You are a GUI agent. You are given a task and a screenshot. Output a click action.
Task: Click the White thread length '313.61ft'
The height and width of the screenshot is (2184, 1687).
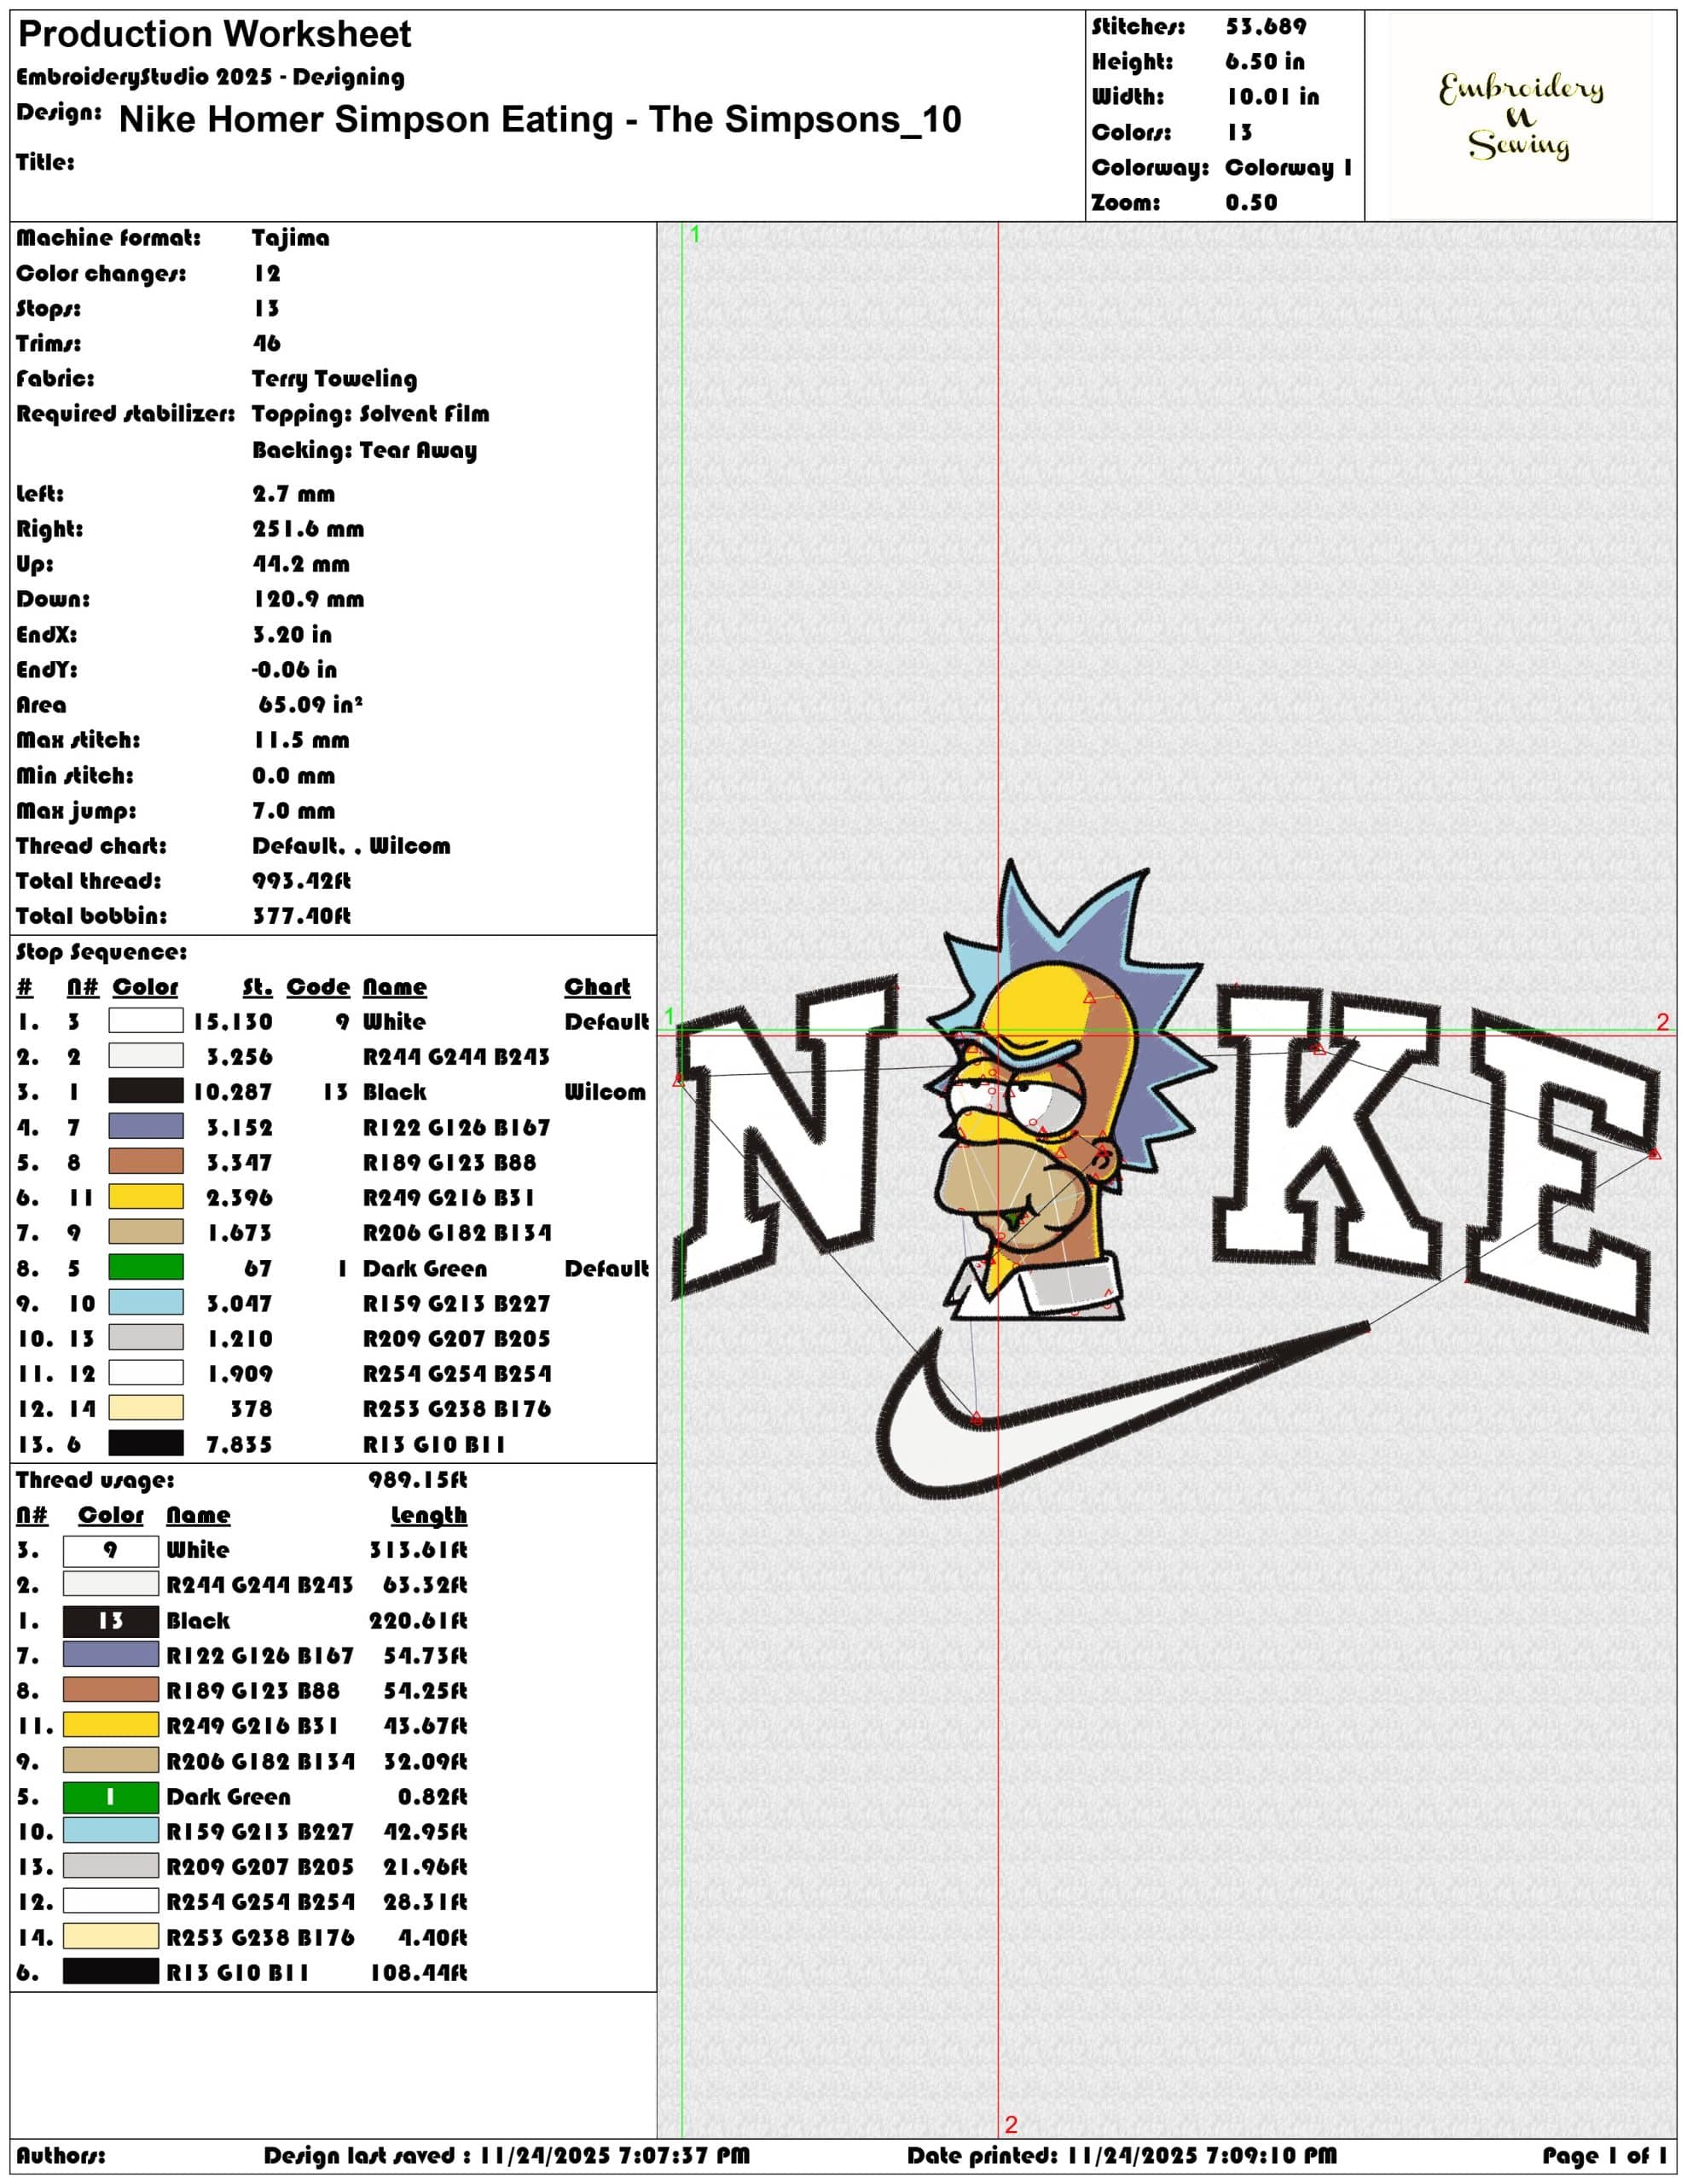pyautogui.click(x=418, y=1550)
